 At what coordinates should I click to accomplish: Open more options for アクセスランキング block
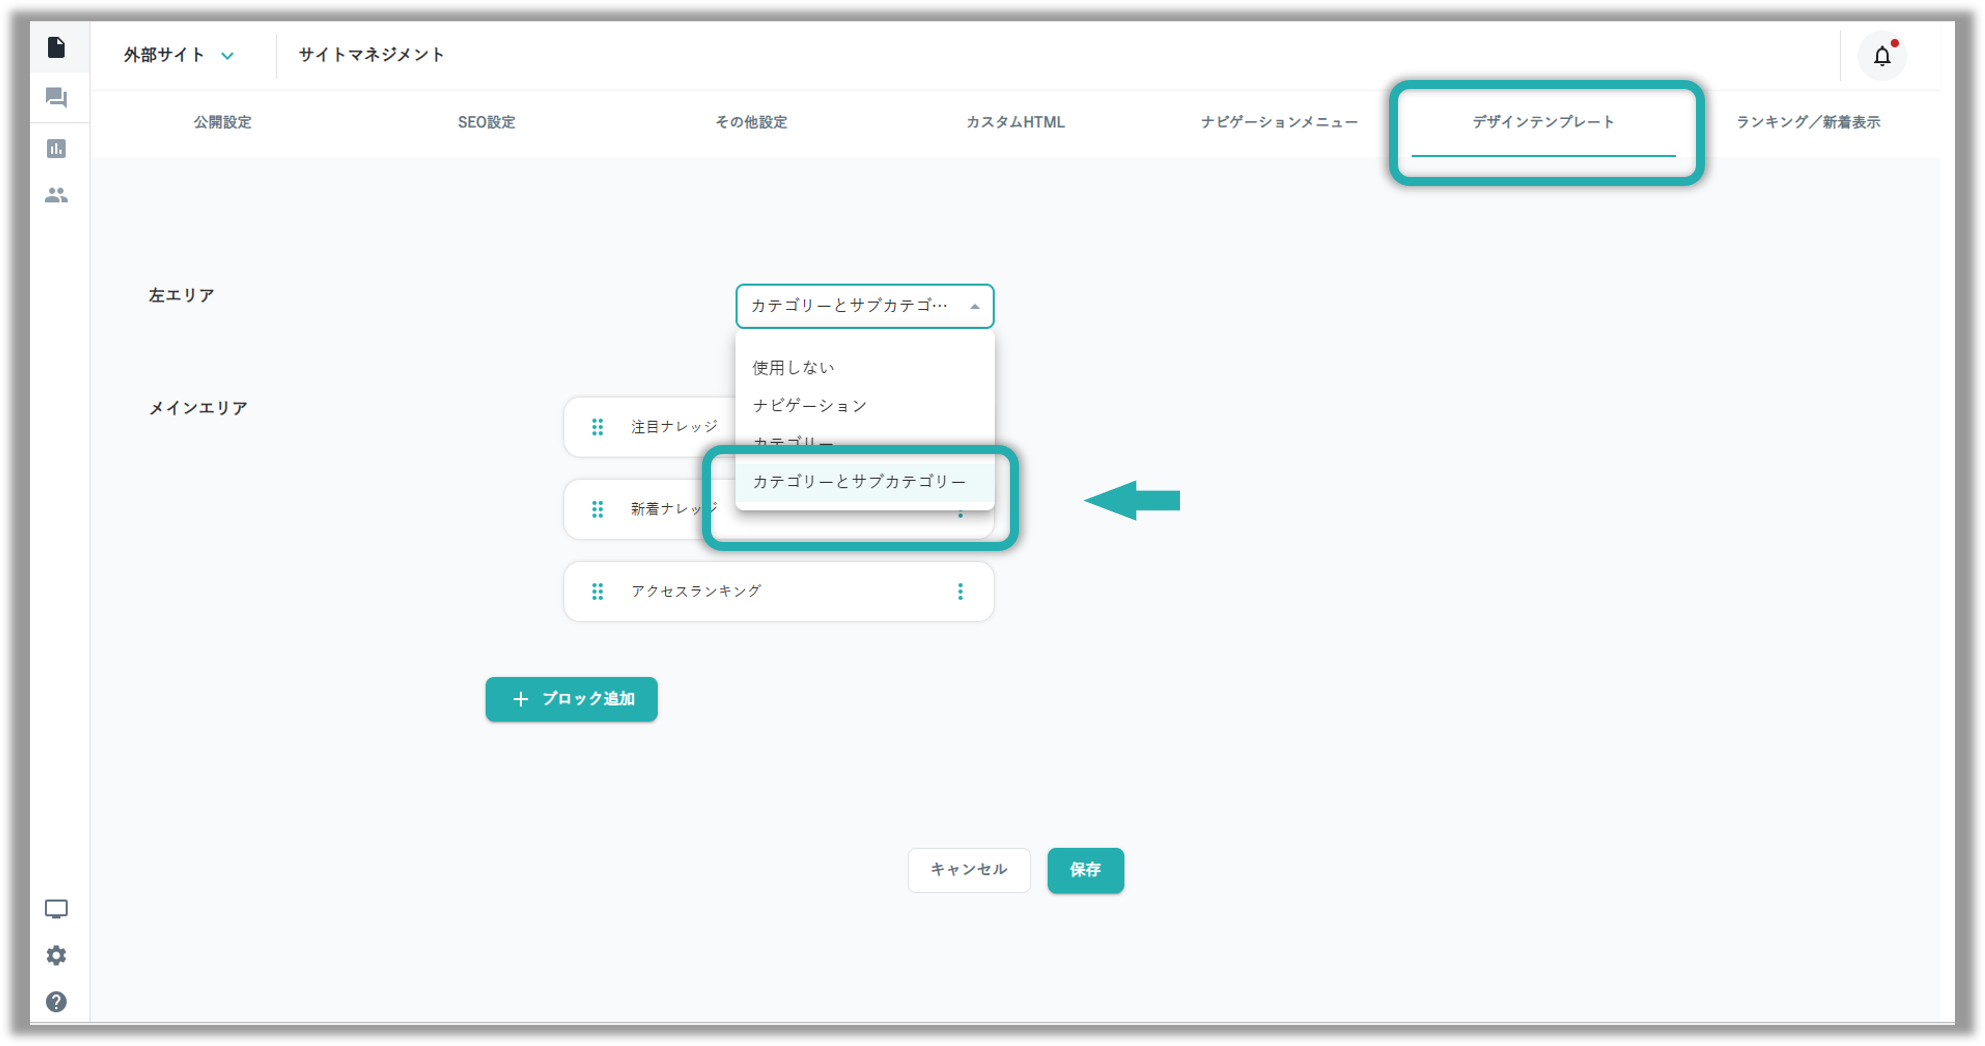(x=960, y=591)
